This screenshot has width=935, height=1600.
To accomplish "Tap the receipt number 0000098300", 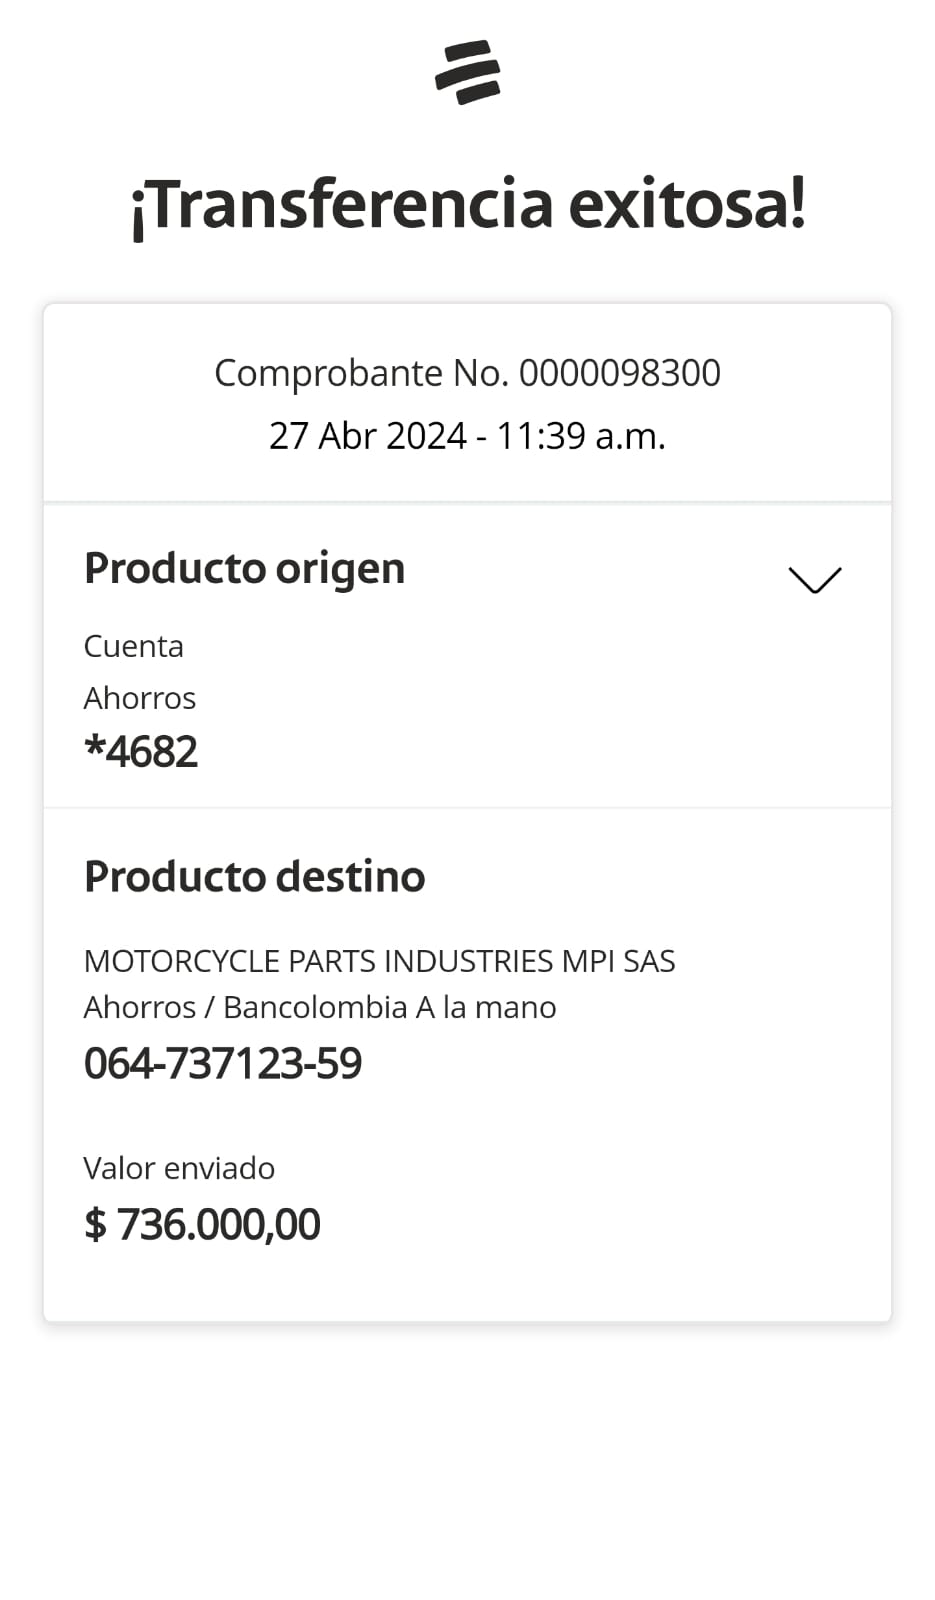I will (x=619, y=373).
